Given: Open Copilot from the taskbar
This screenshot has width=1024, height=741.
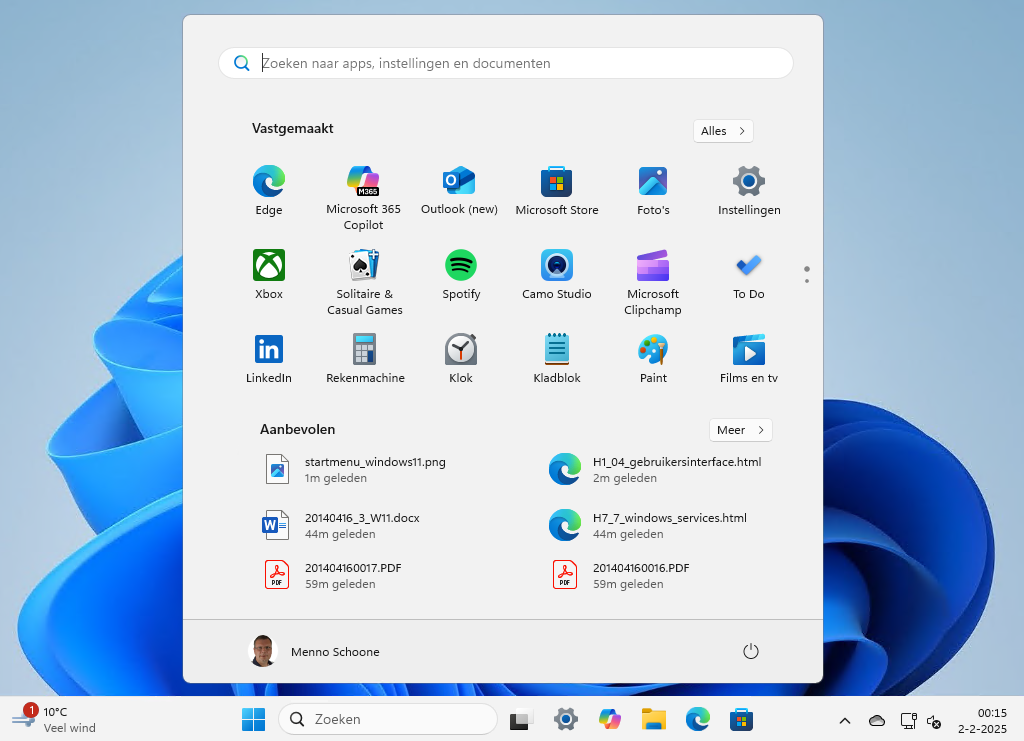Looking at the screenshot, I should [610, 719].
